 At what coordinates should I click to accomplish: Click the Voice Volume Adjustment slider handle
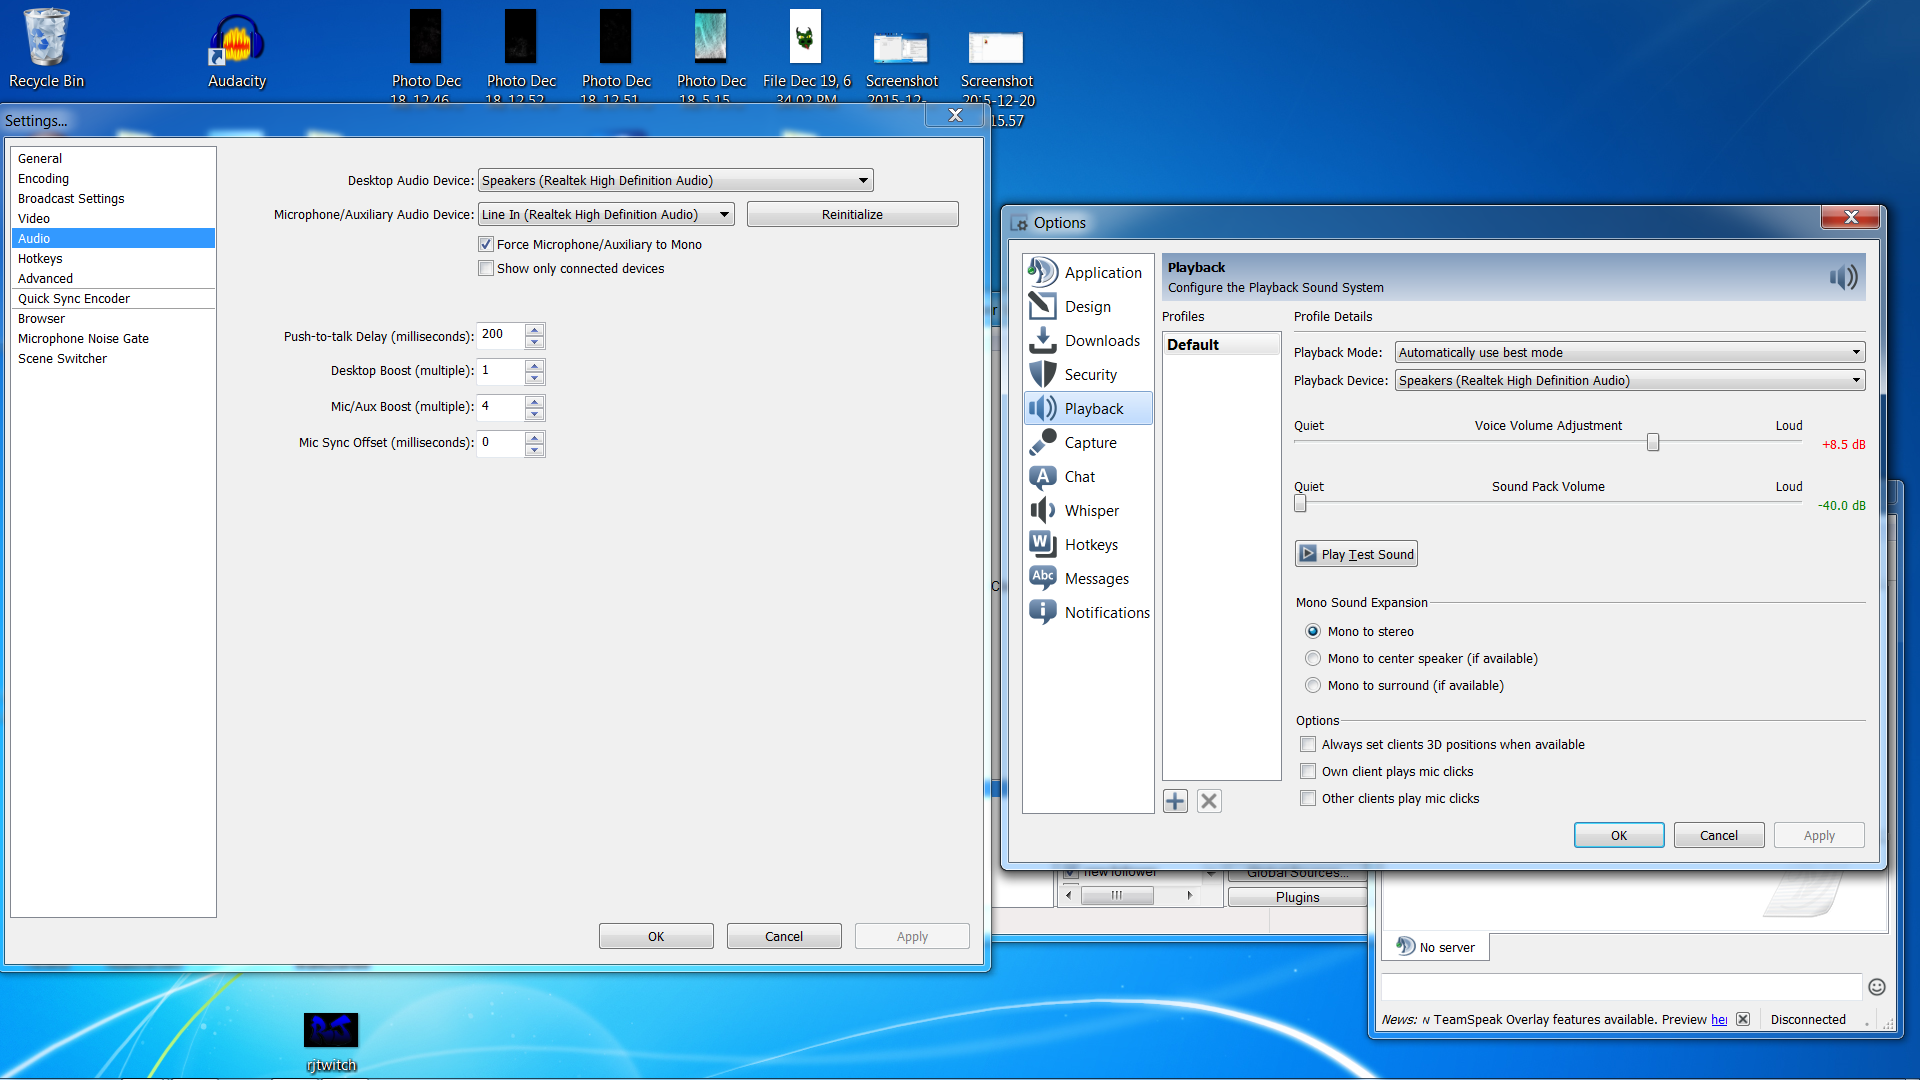click(x=1653, y=442)
